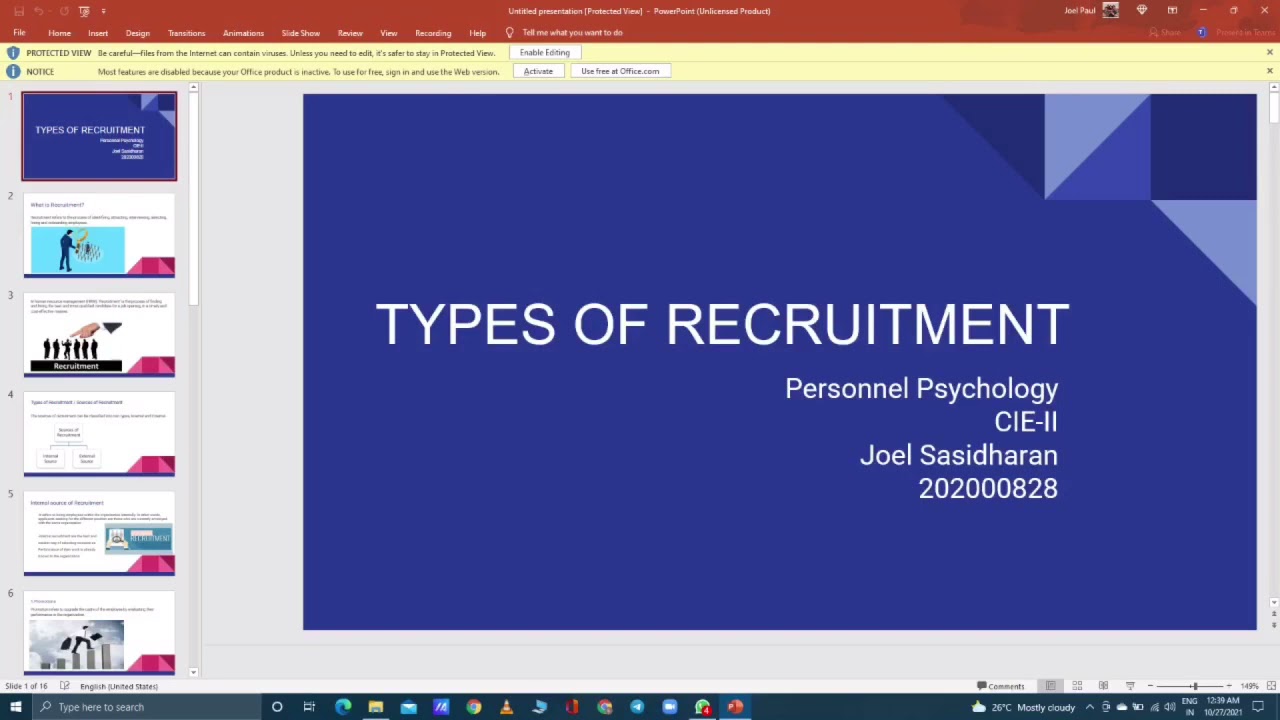Switch to the Transitions tab
Image resolution: width=1280 pixels, height=720 pixels.
pos(186,33)
